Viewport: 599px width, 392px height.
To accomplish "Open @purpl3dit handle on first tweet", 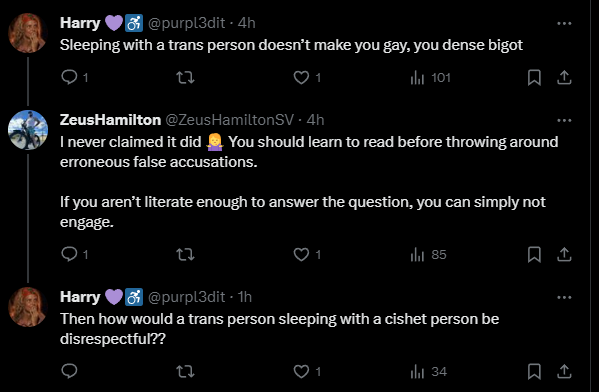I will pyautogui.click(x=186, y=23).
